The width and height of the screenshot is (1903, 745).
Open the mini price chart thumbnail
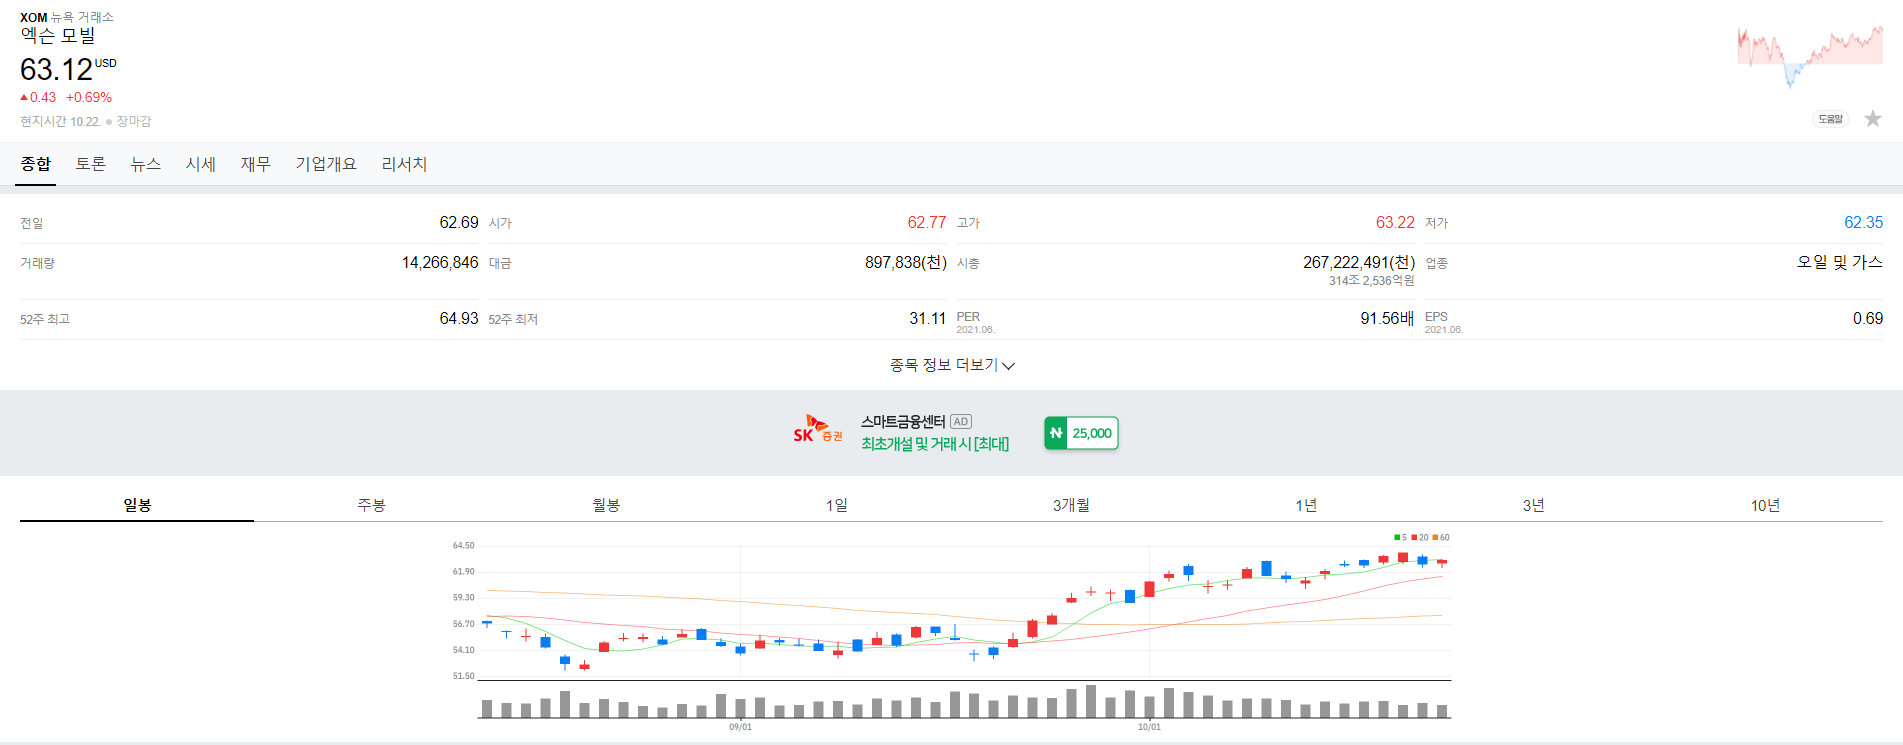pyautogui.click(x=1810, y=57)
